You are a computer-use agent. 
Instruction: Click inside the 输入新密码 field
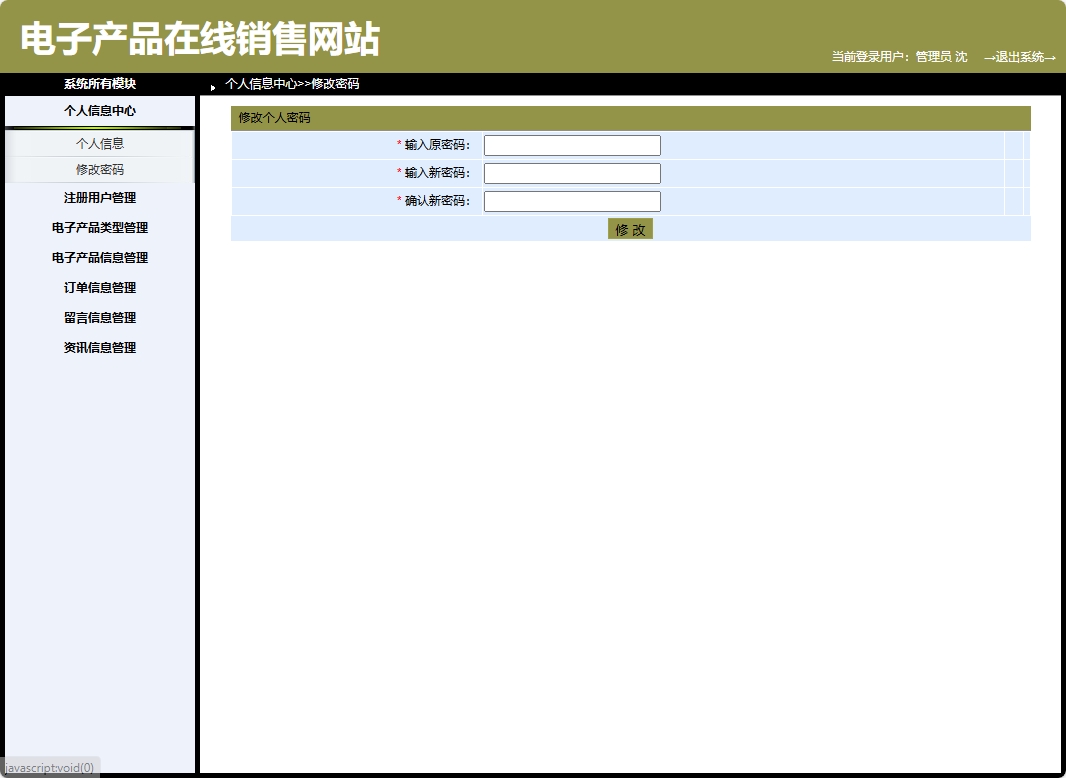571,172
